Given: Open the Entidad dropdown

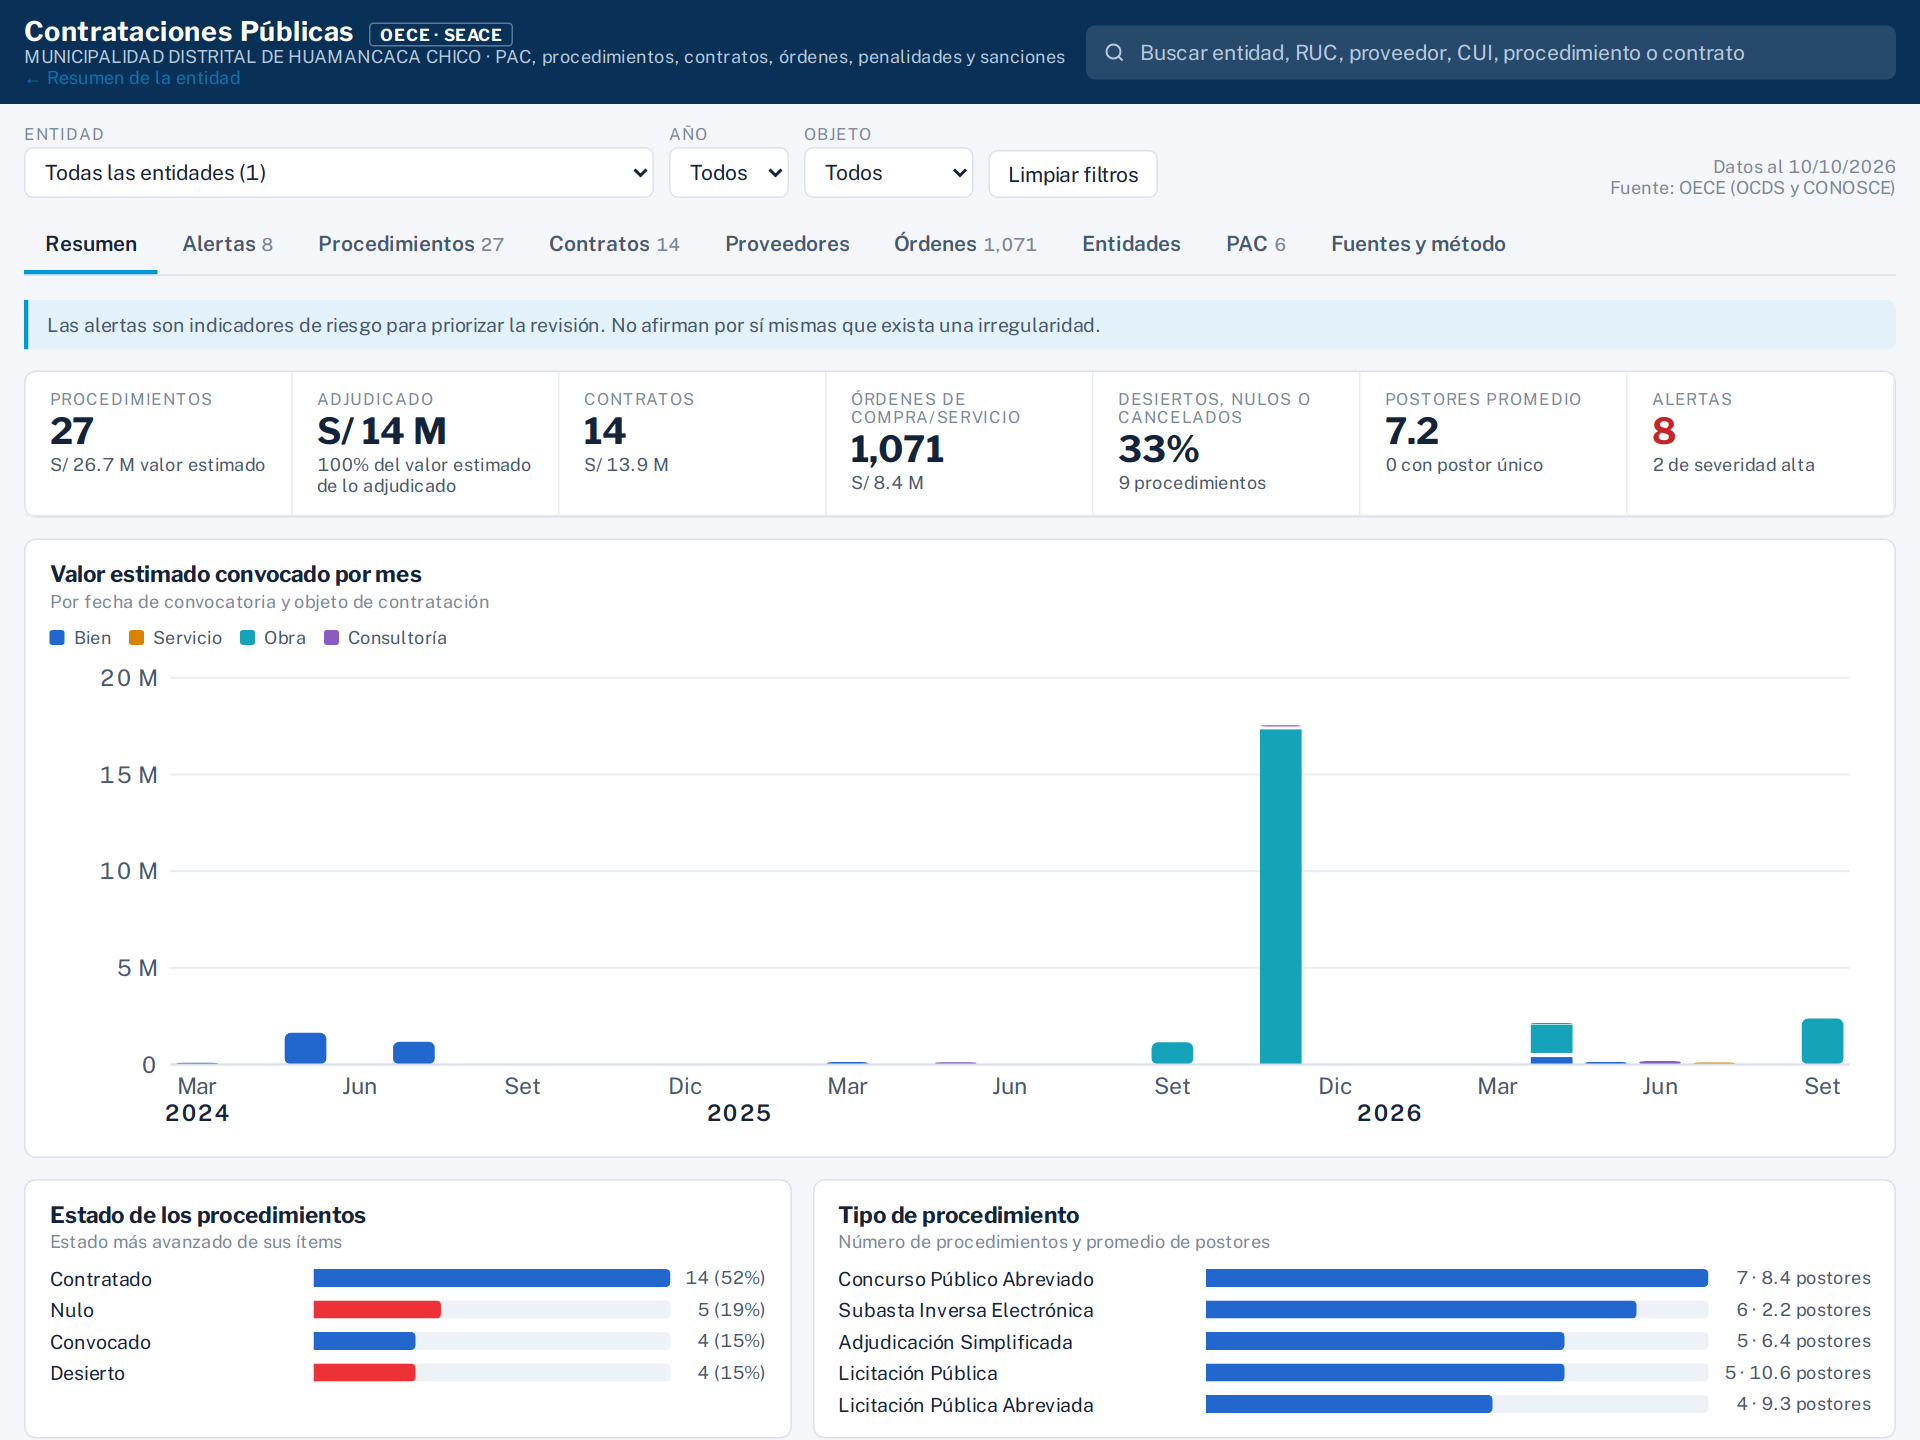Looking at the screenshot, I should click(x=338, y=173).
